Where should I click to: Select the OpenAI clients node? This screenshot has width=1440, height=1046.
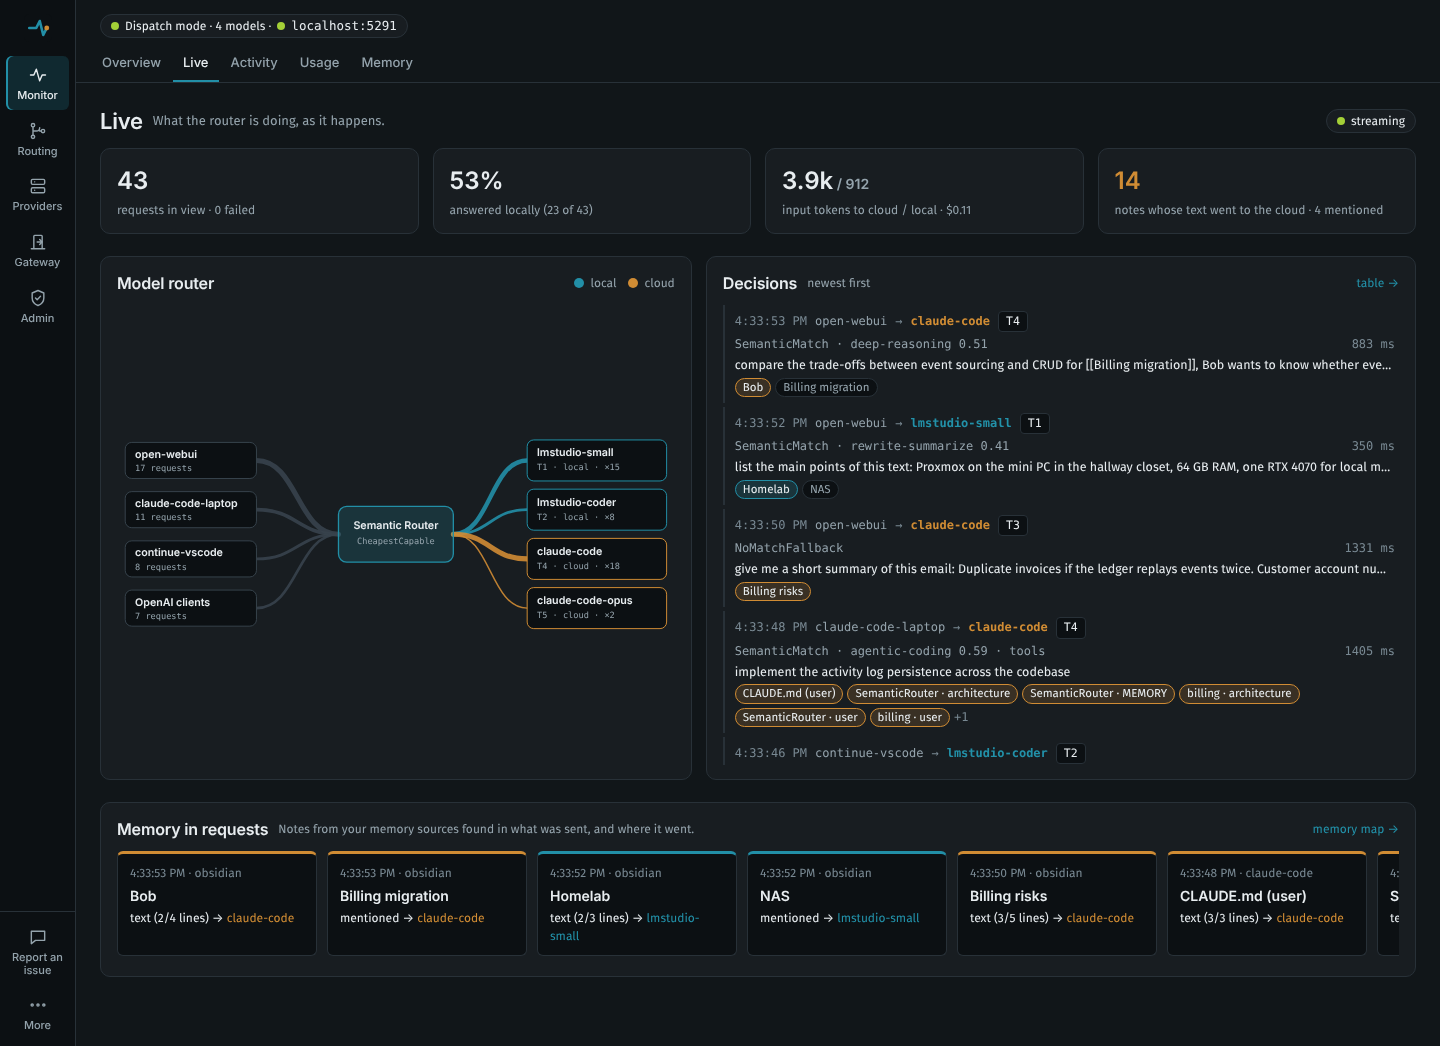190,608
